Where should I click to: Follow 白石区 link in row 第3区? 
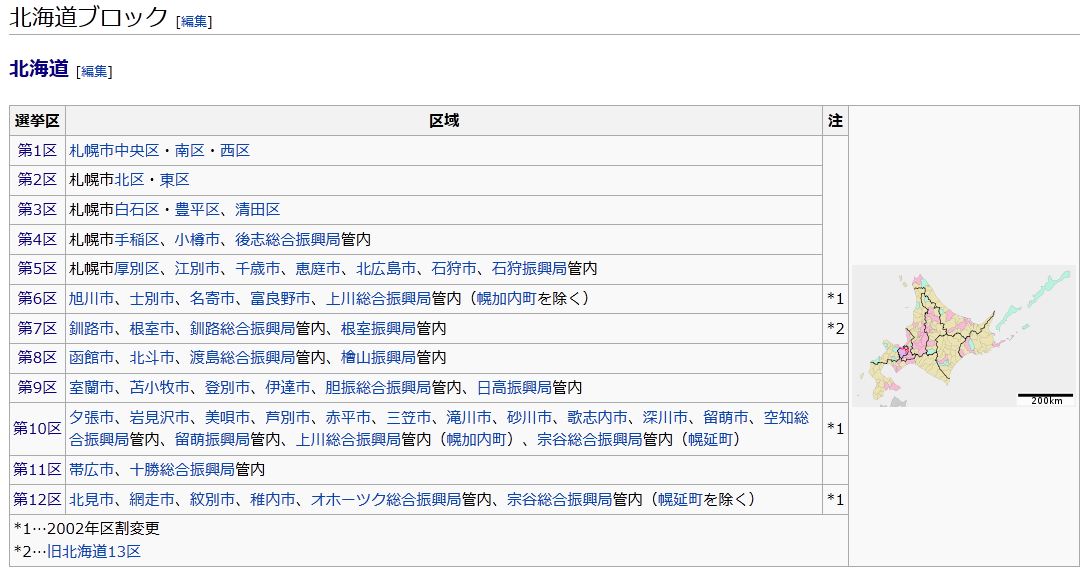[137, 209]
